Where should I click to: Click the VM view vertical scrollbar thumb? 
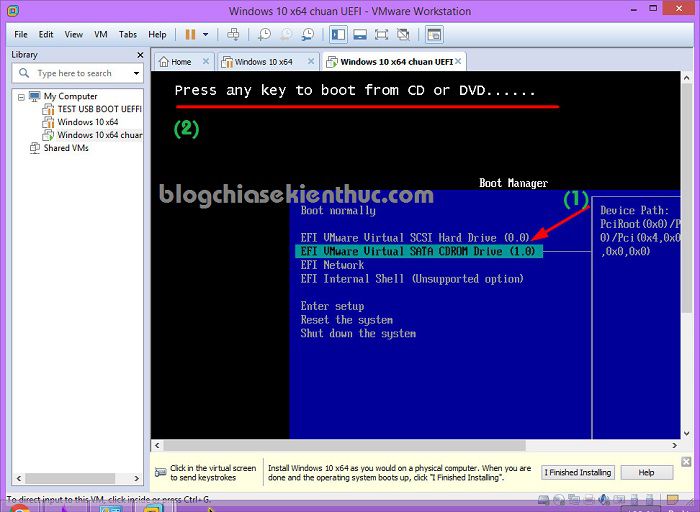point(686,198)
